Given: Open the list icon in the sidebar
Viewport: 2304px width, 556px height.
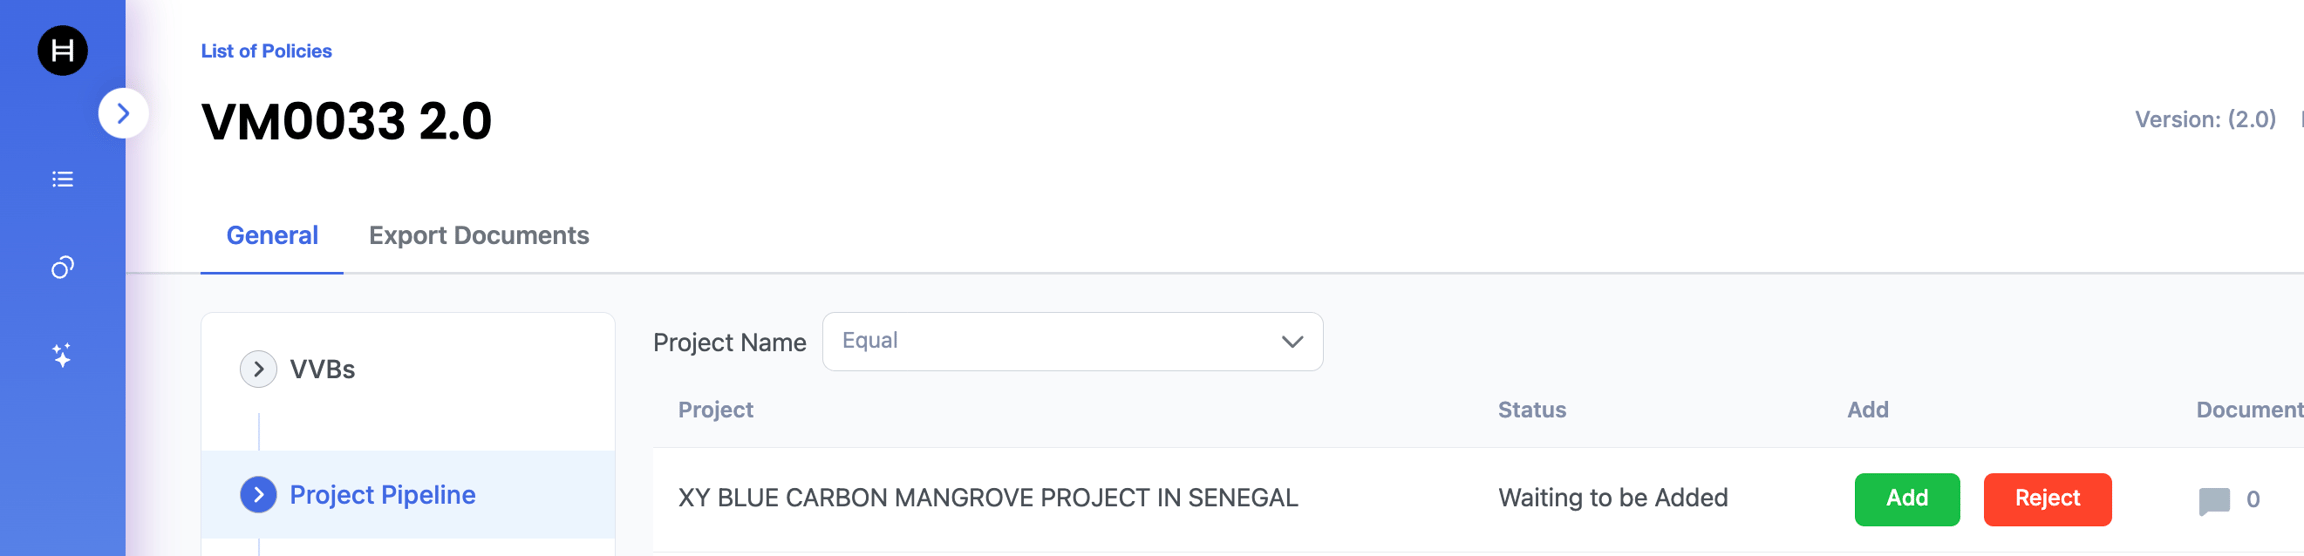Looking at the screenshot, I should tap(62, 179).
